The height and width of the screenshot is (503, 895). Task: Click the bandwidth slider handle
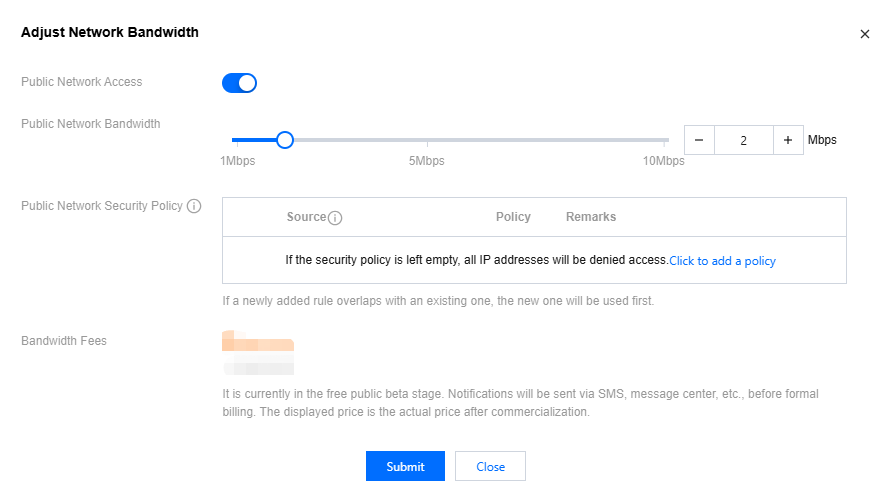284,140
